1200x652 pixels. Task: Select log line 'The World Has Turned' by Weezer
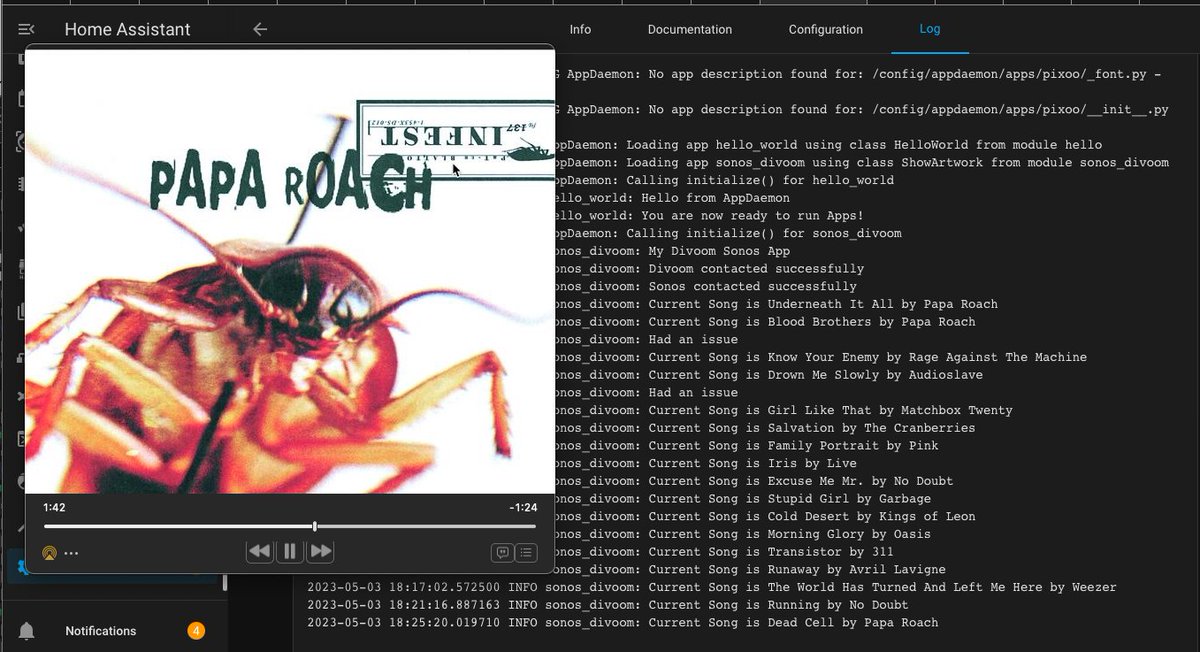(712, 587)
